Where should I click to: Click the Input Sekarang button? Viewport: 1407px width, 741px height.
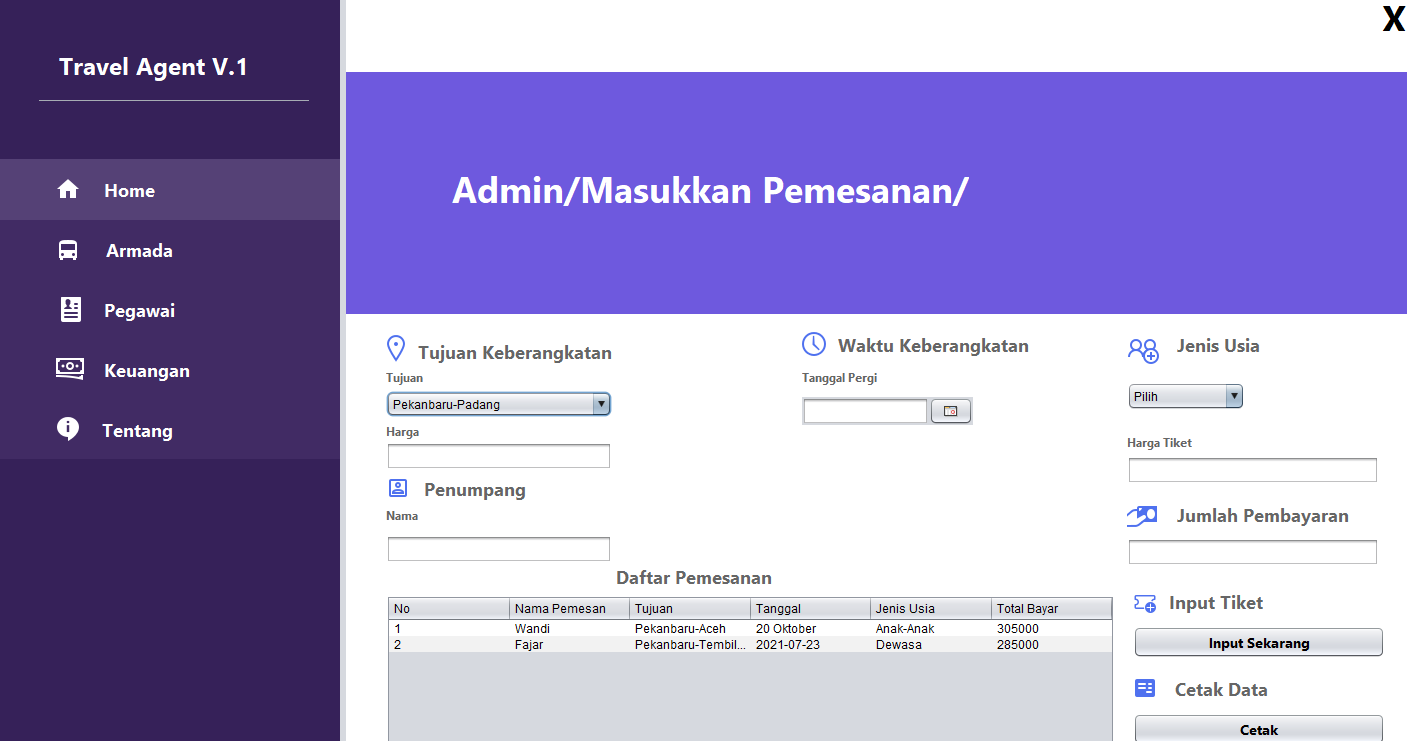point(1259,642)
